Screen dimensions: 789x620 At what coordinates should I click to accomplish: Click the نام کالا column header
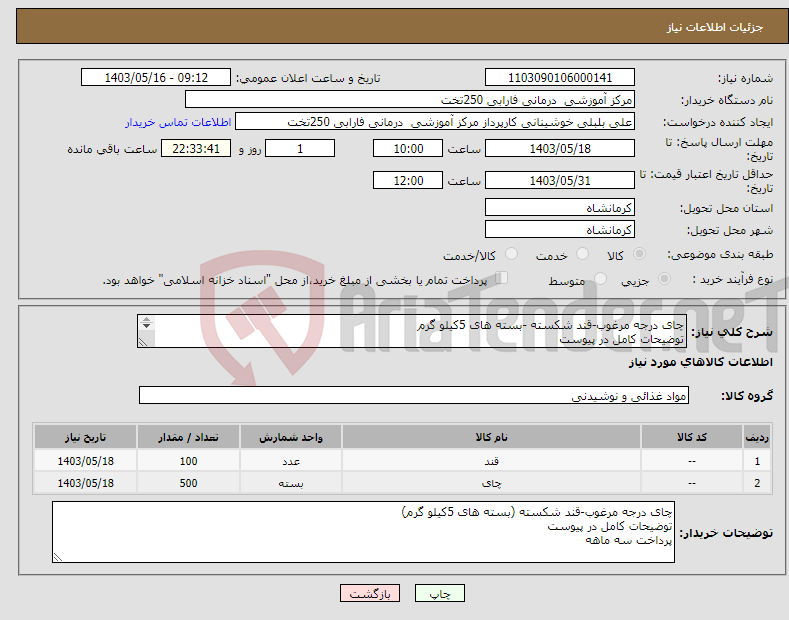[491, 437]
